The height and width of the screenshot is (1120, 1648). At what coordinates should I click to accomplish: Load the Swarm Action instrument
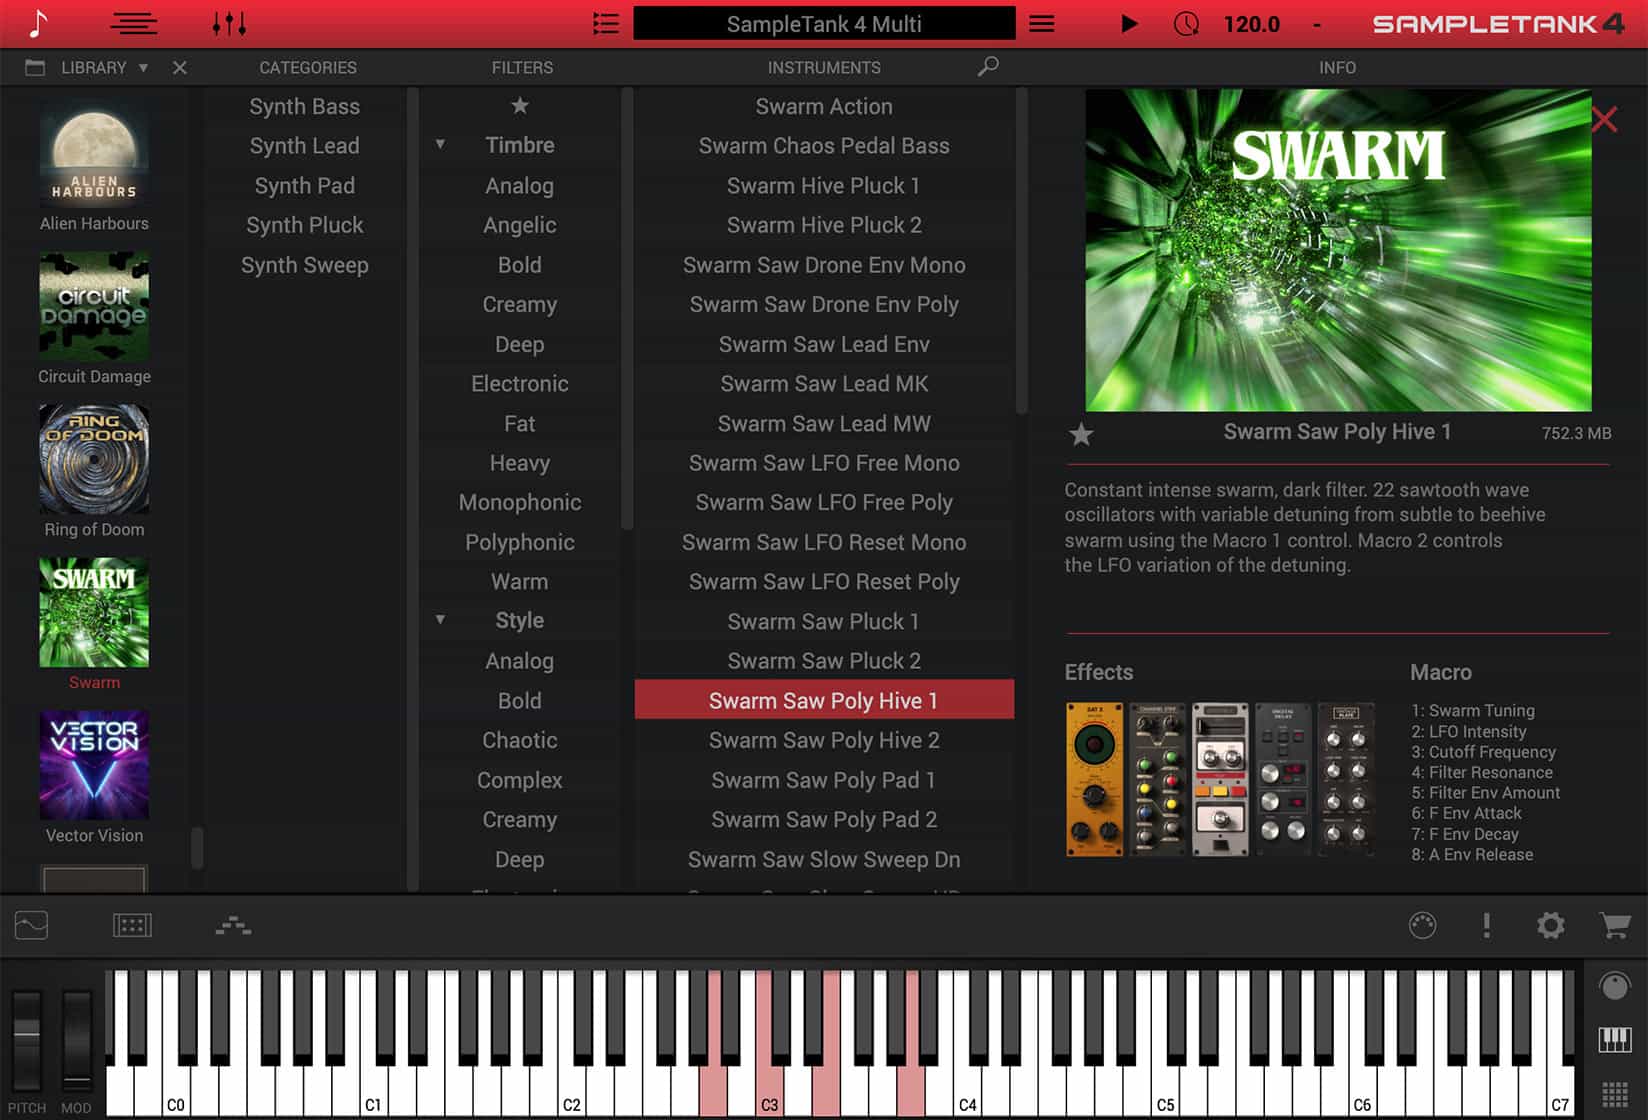point(824,106)
